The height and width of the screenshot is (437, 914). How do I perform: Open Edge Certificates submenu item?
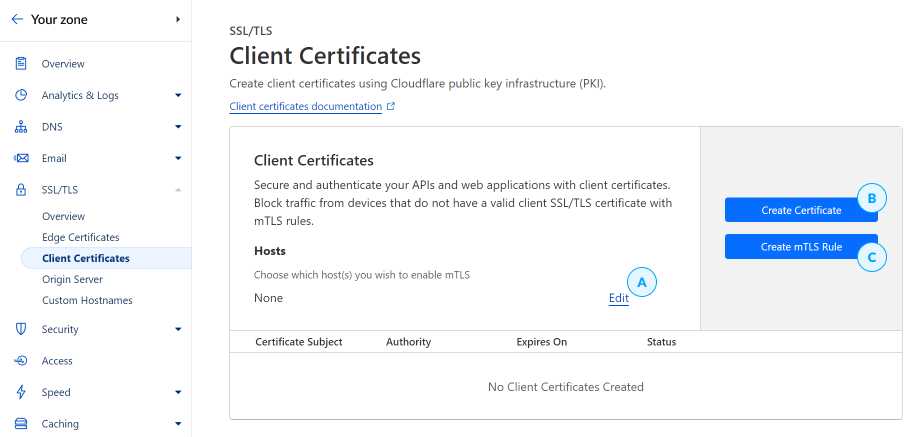click(x=80, y=237)
